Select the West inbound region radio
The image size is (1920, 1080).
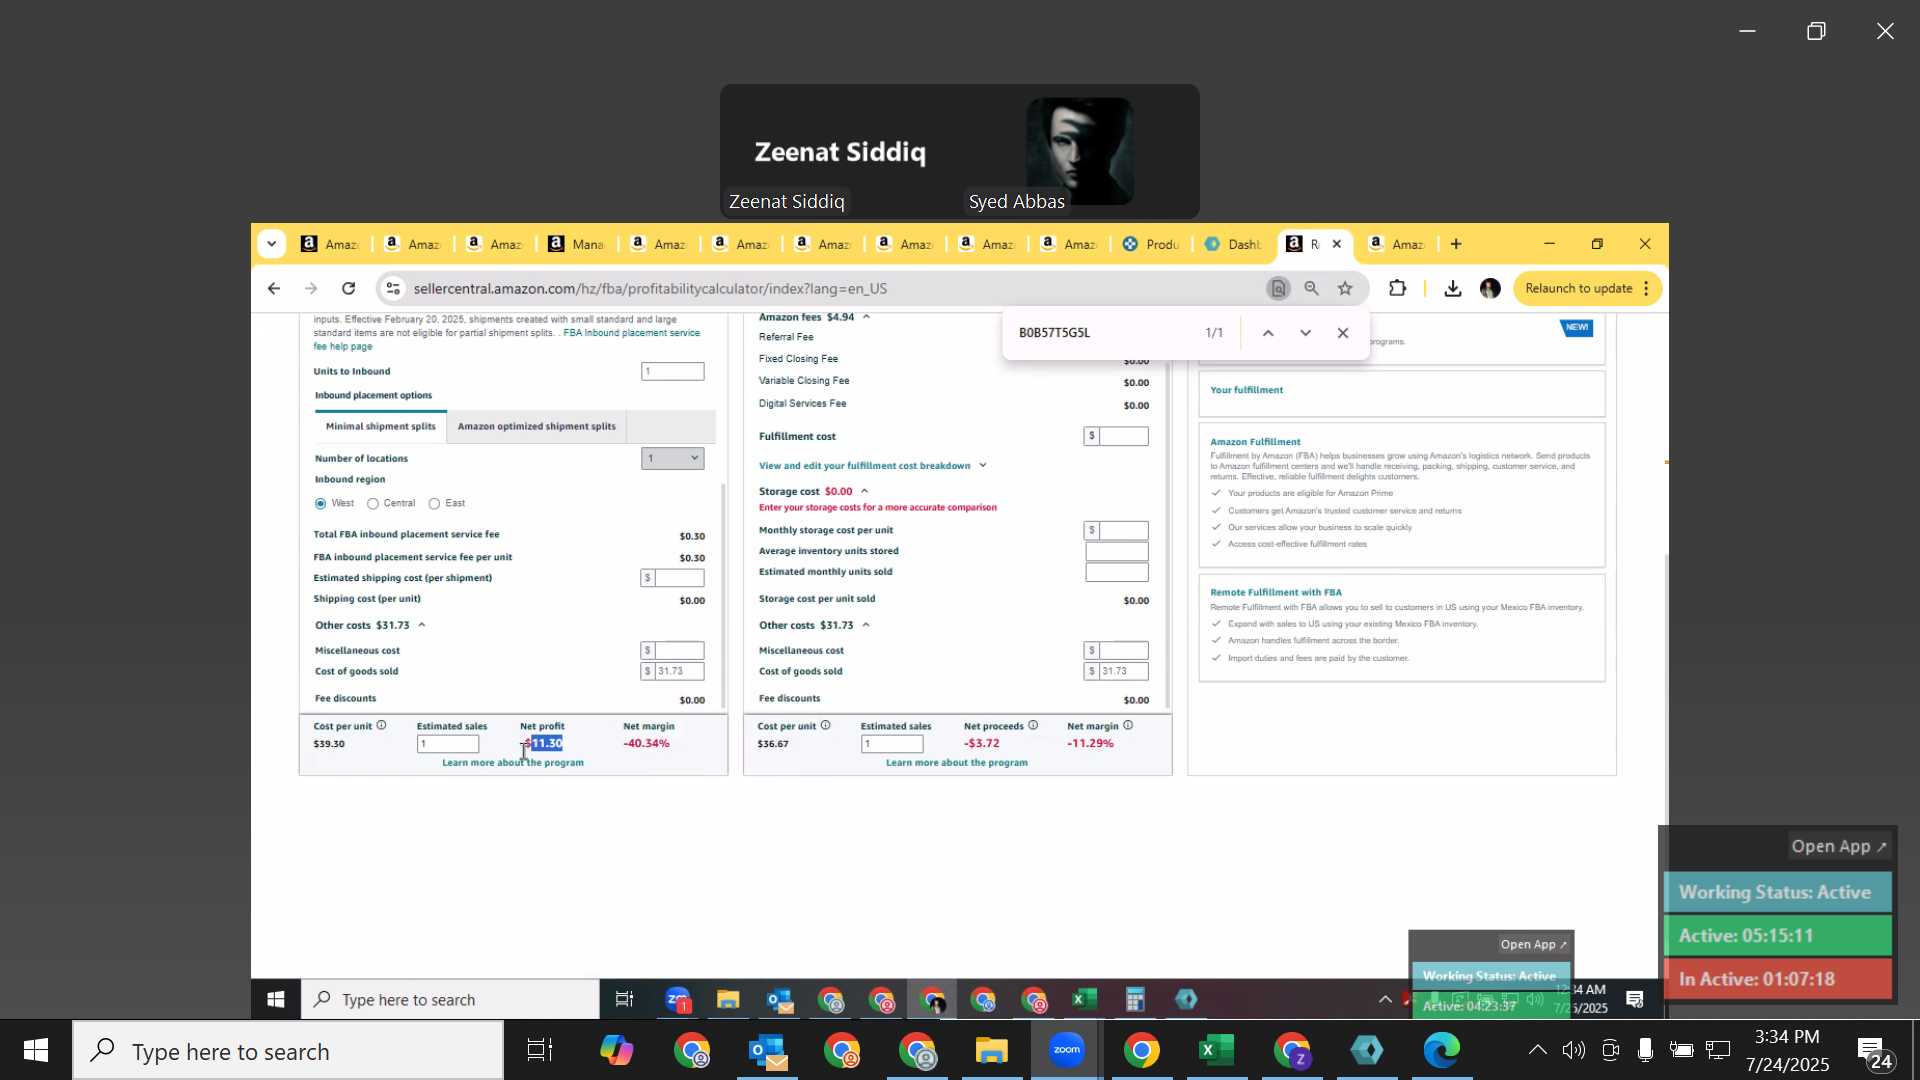pos(320,504)
